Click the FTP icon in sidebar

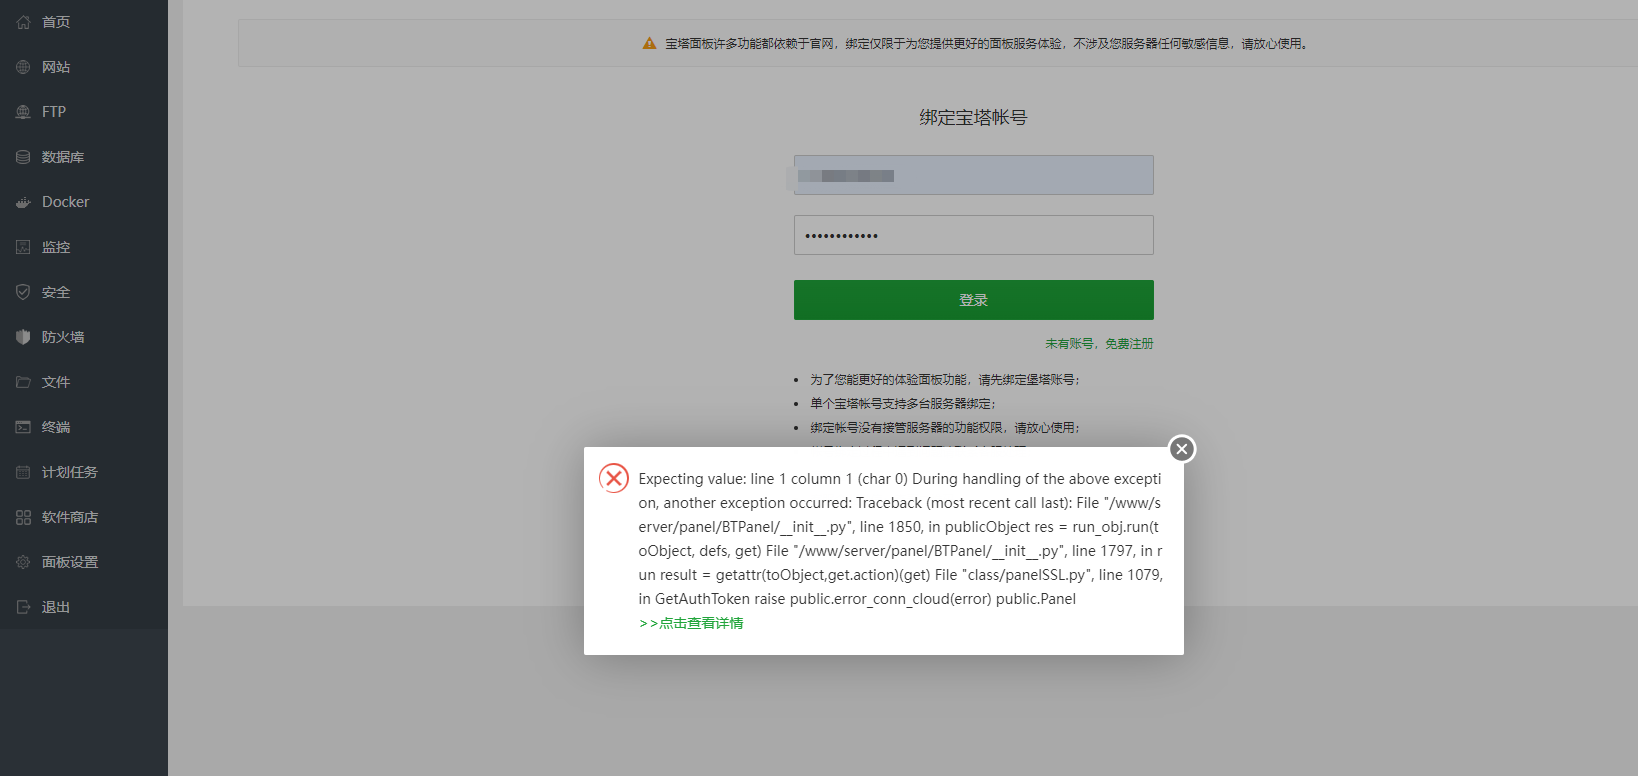pos(23,112)
